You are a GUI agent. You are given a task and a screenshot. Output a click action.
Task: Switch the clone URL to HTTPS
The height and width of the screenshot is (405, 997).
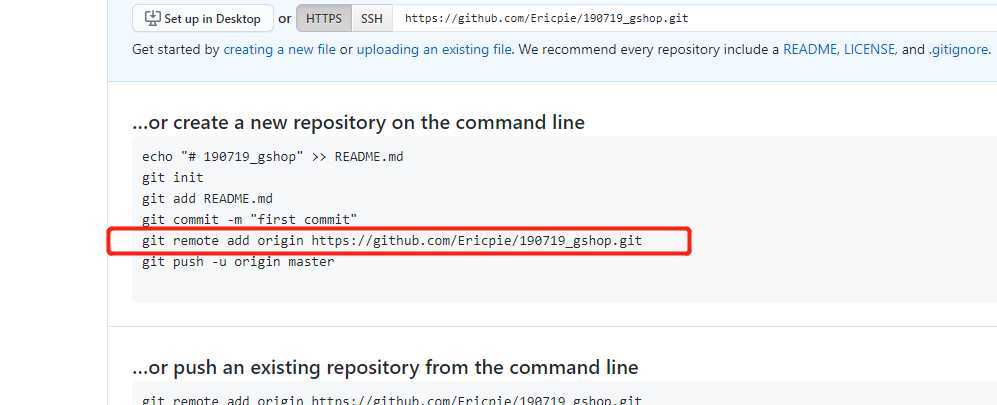[x=324, y=18]
